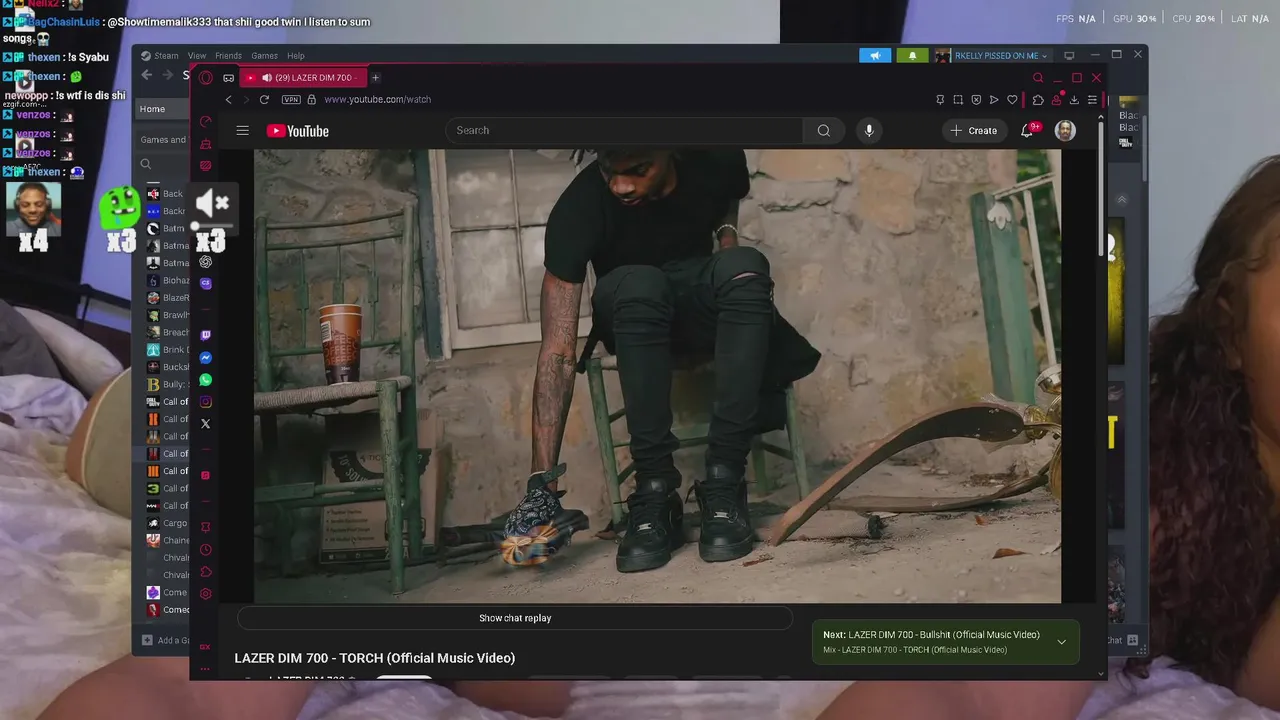Viewport: 1280px width, 720px height.
Task: Start voice search with the microphone
Action: 869,130
